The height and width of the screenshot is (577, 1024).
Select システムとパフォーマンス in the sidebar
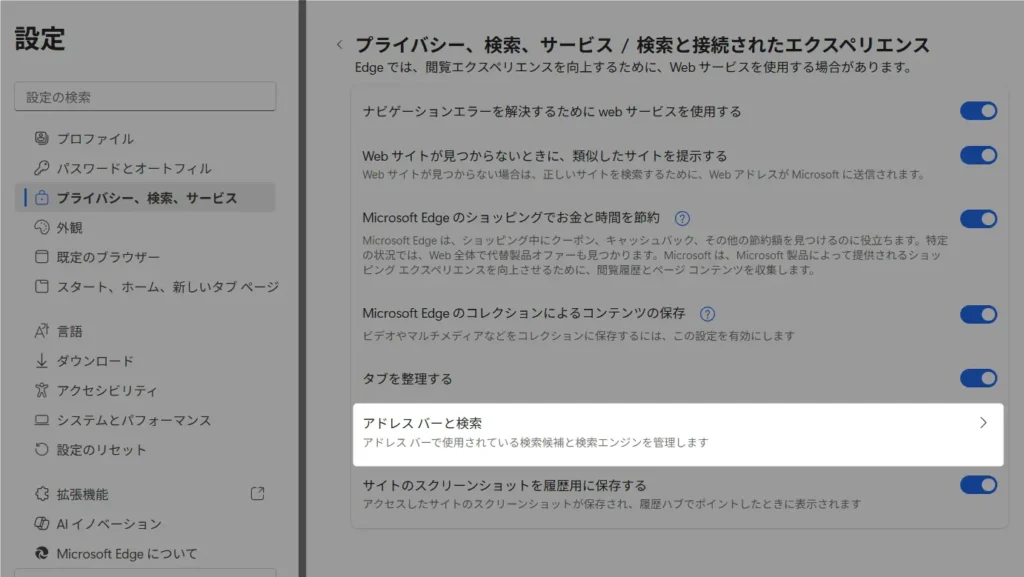[x=133, y=421]
